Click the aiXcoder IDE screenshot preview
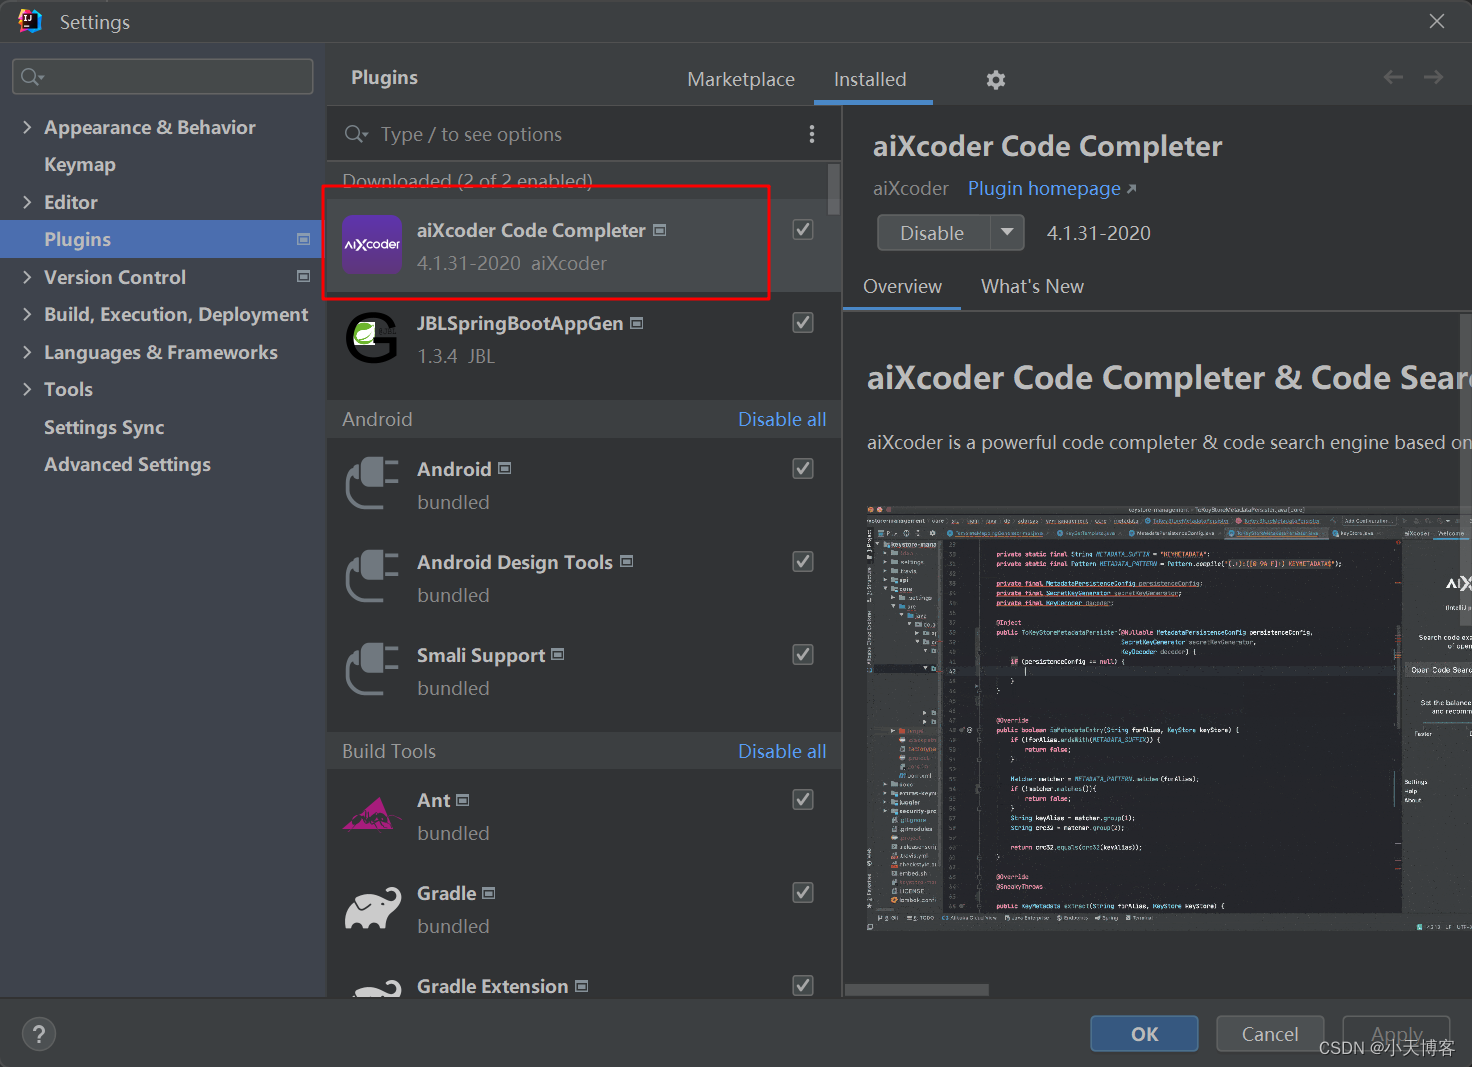 [x=1168, y=720]
